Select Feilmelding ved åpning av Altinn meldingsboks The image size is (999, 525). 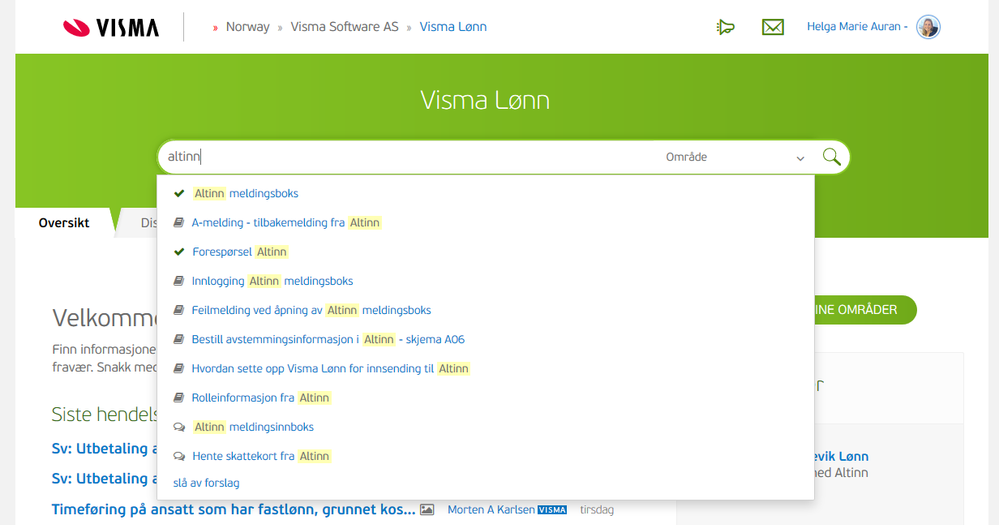tap(312, 310)
